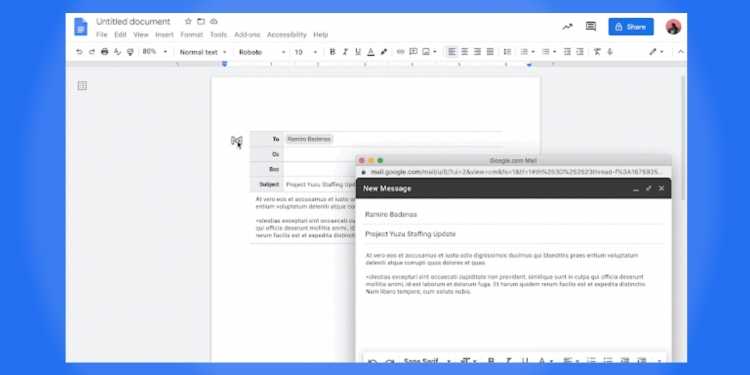Add a comment with the toolbar comment icon
This screenshot has height=375, width=750.
click(x=413, y=52)
